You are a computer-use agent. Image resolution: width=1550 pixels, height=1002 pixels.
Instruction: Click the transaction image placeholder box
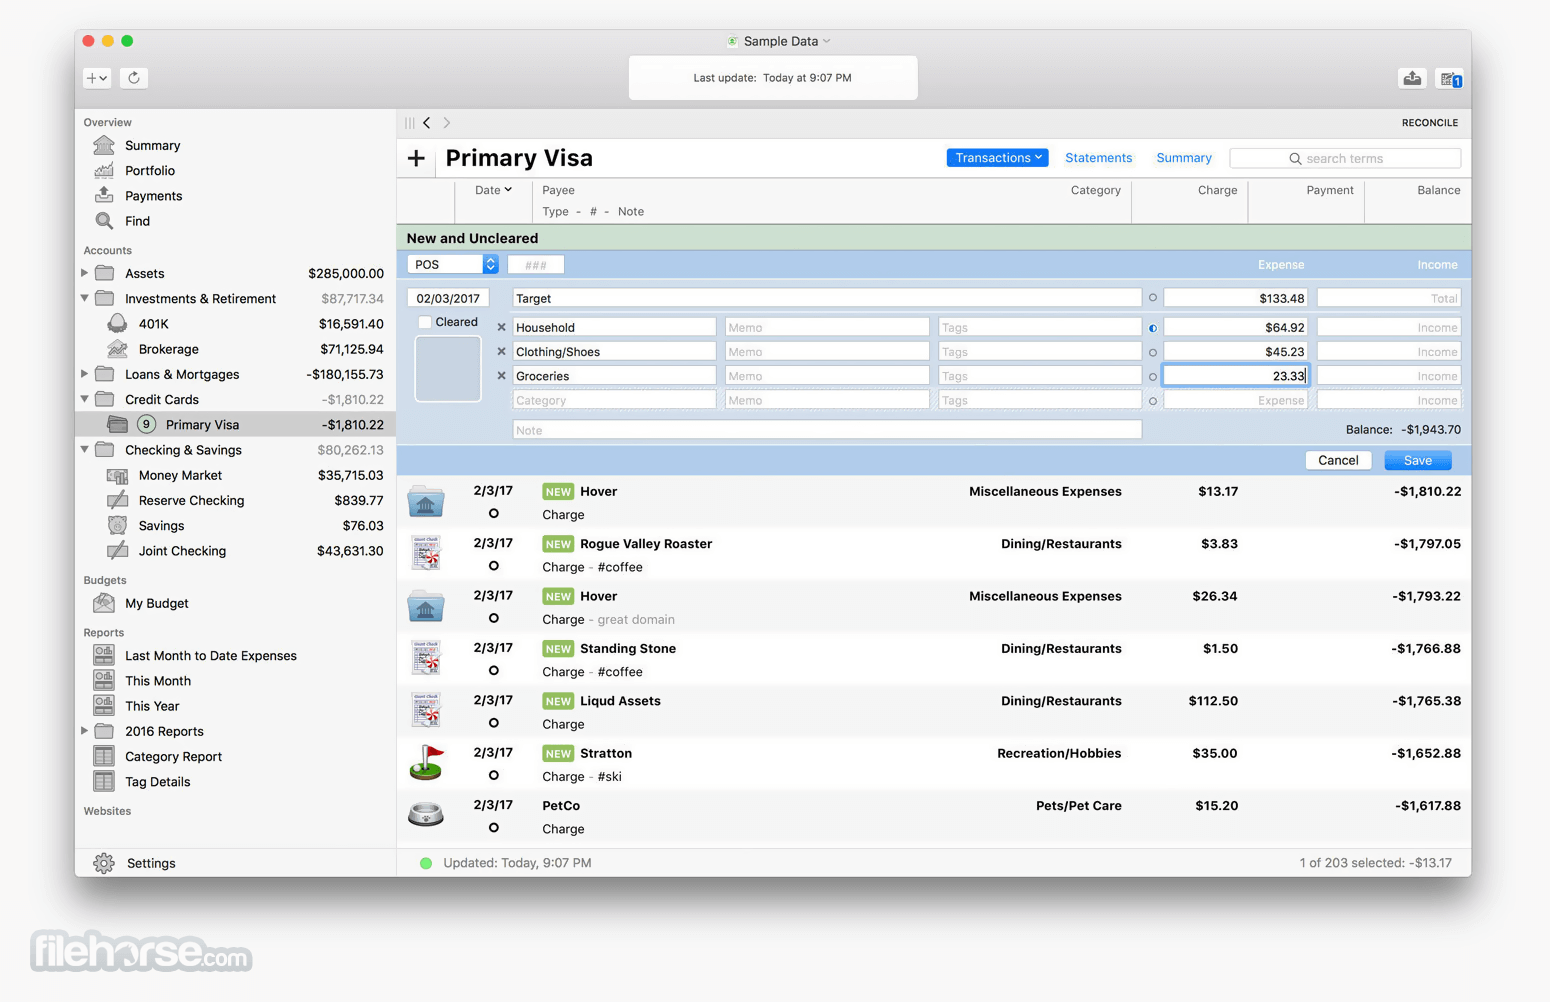coord(448,369)
